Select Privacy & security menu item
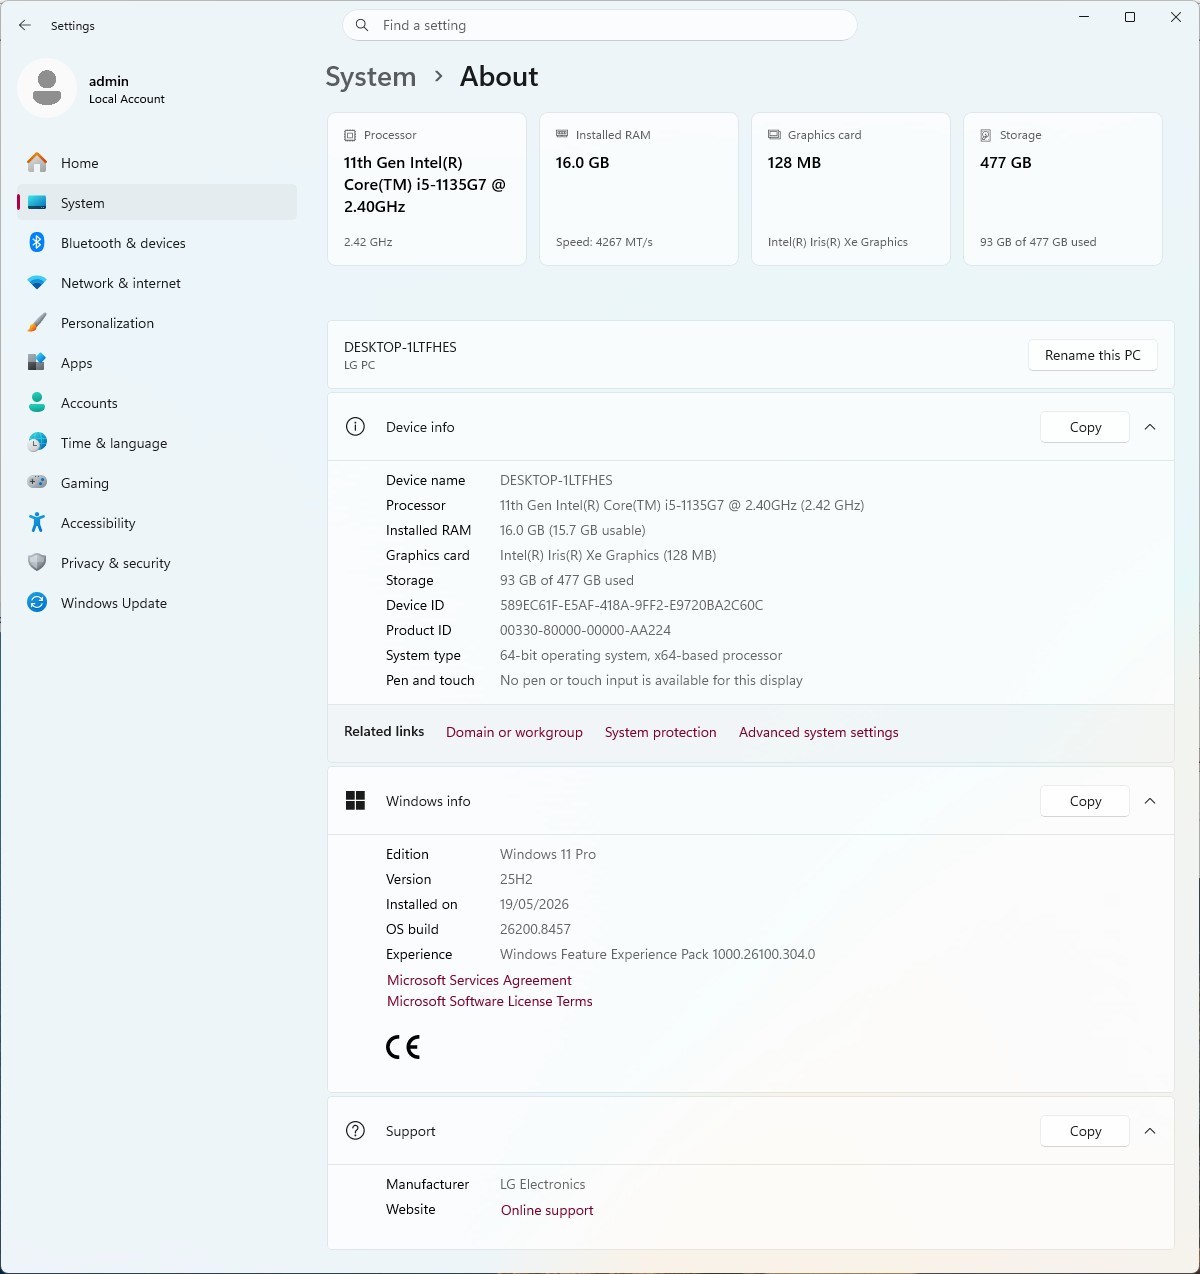The width and height of the screenshot is (1200, 1274). pyautogui.click(x=157, y=563)
